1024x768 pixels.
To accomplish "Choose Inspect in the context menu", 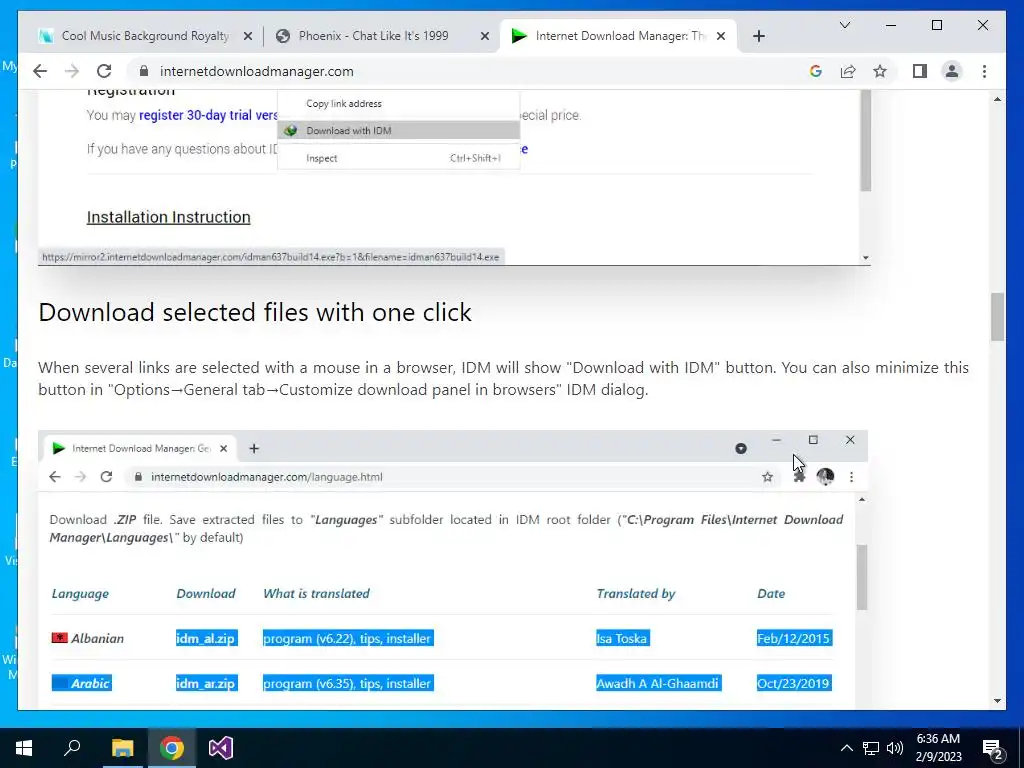I will pyautogui.click(x=398, y=158).
